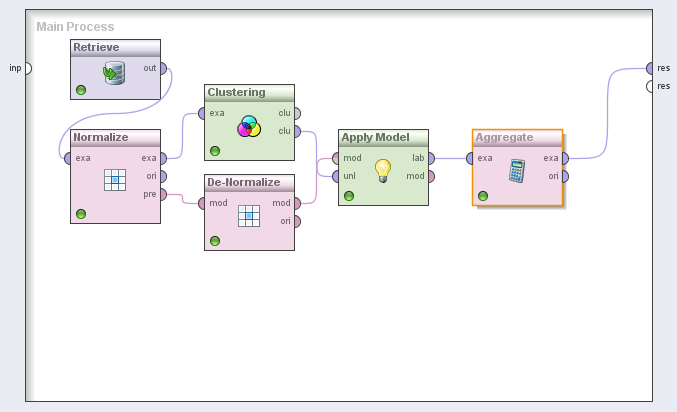Click the process inp port on left edge
The image size is (677, 412).
pos(27,68)
